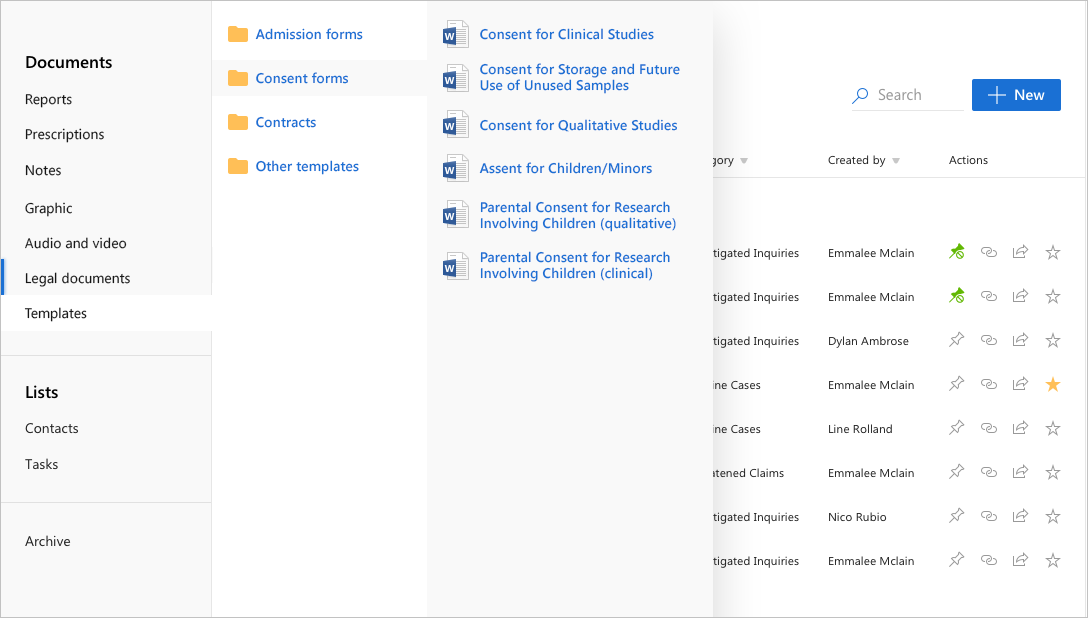Open the Created by filter dropdown
This screenshot has width=1088, height=618.
coord(897,160)
